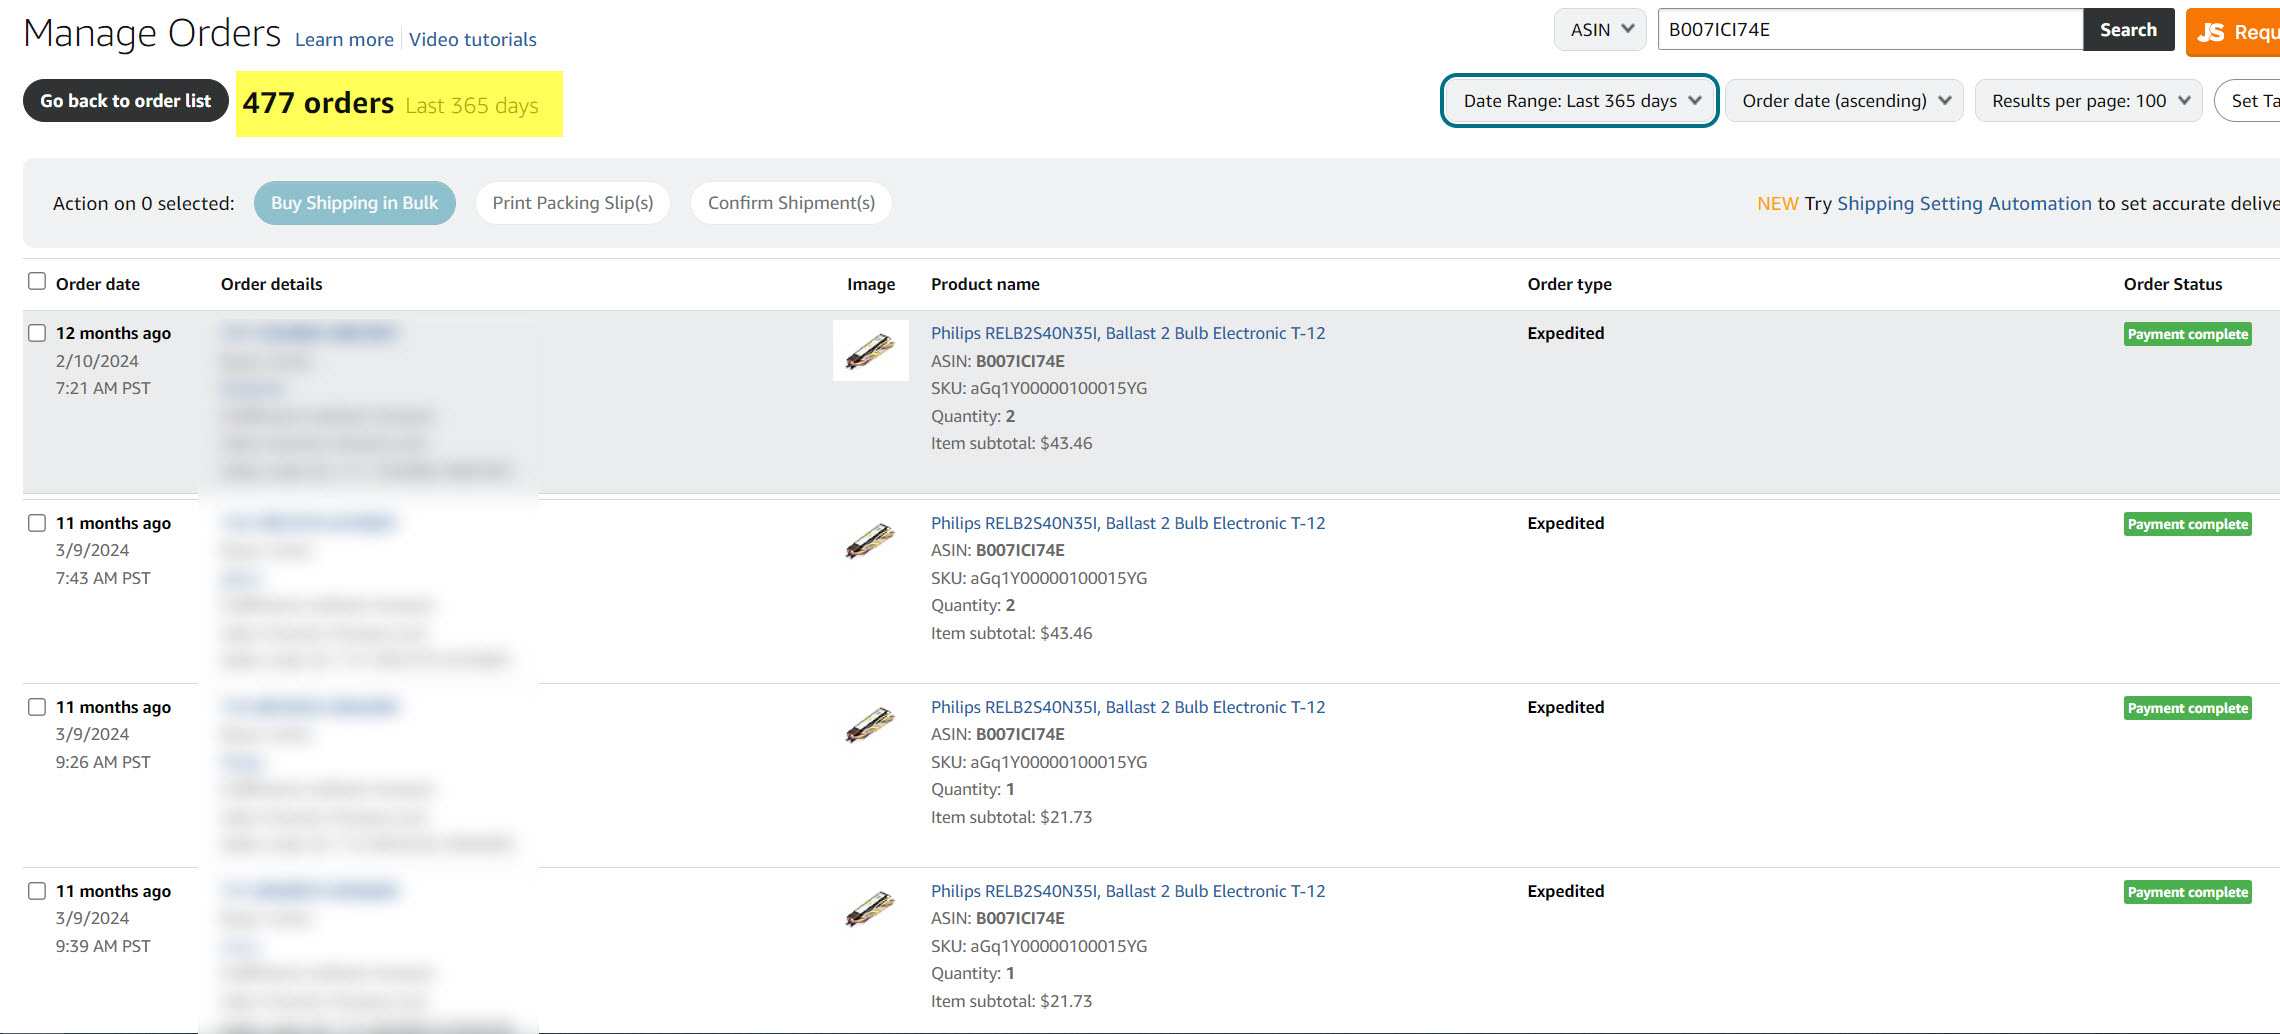Check the order placed 3/9/2024 9:39 AM
The height and width of the screenshot is (1034, 2280).
37,891
